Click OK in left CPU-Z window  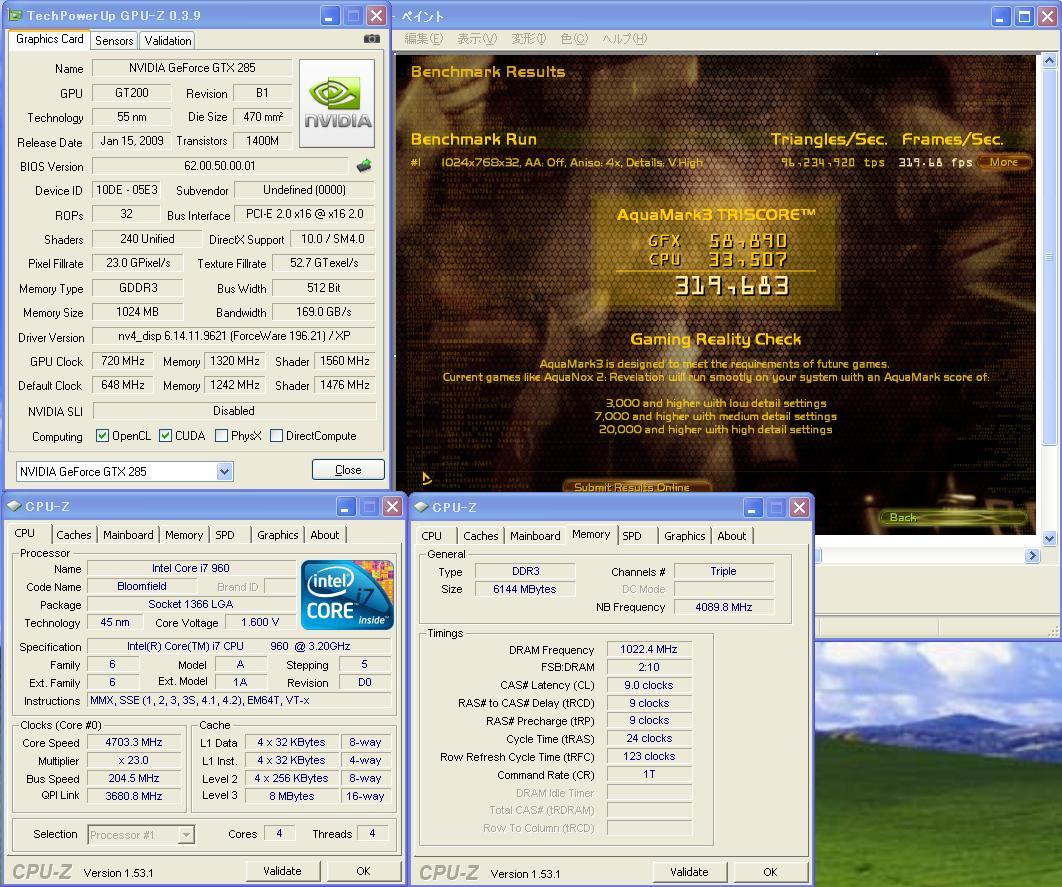(x=363, y=871)
